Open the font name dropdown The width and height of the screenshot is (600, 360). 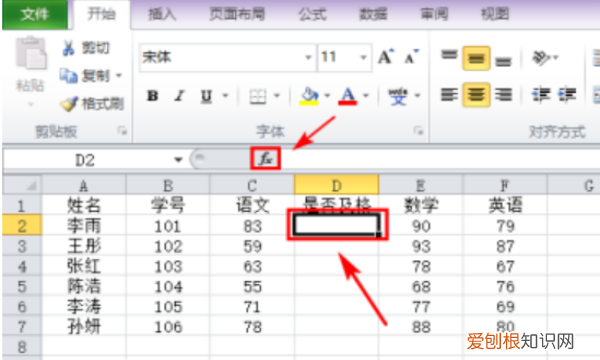point(308,57)
